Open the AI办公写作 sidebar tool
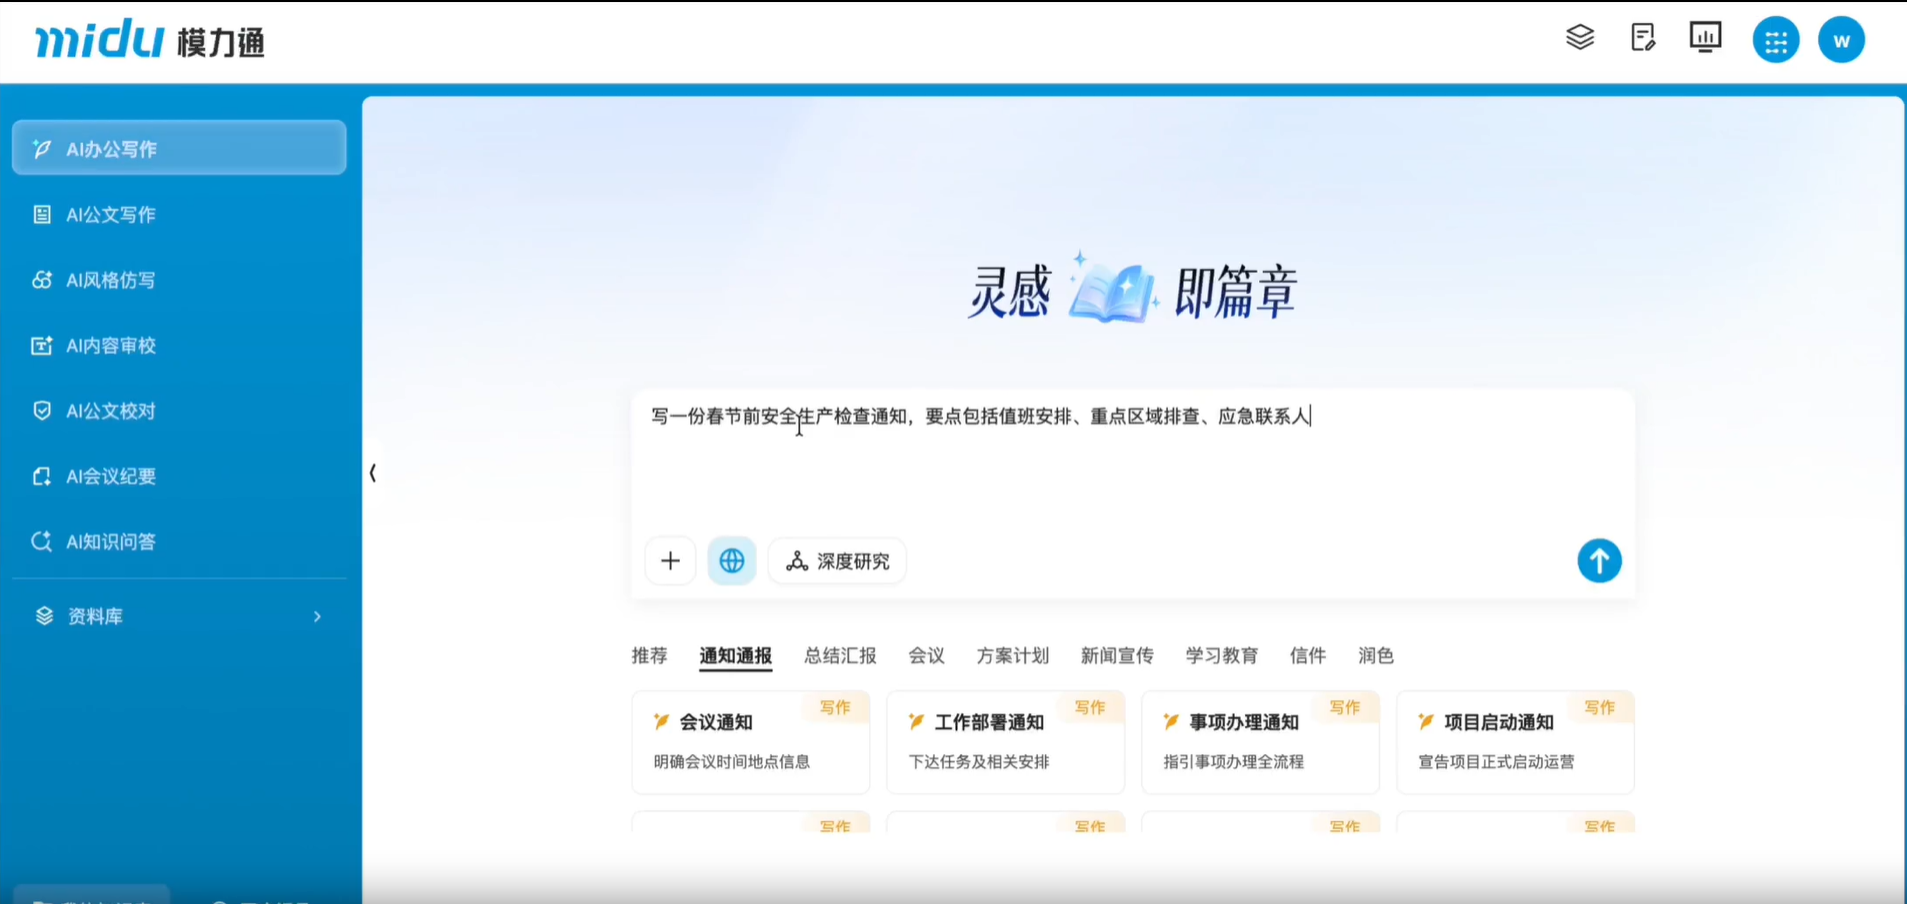1907x904 pixels. tap(112, 147)
